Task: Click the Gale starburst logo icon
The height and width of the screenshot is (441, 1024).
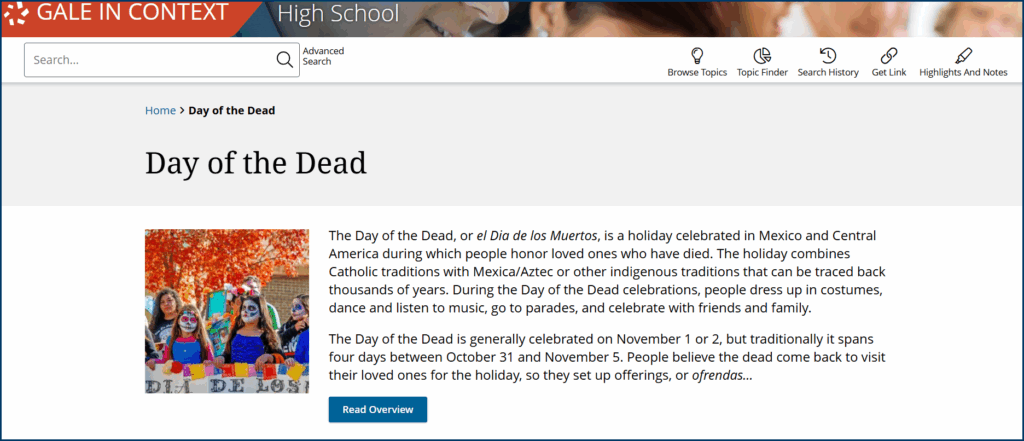Action: [x=16, y=14]
